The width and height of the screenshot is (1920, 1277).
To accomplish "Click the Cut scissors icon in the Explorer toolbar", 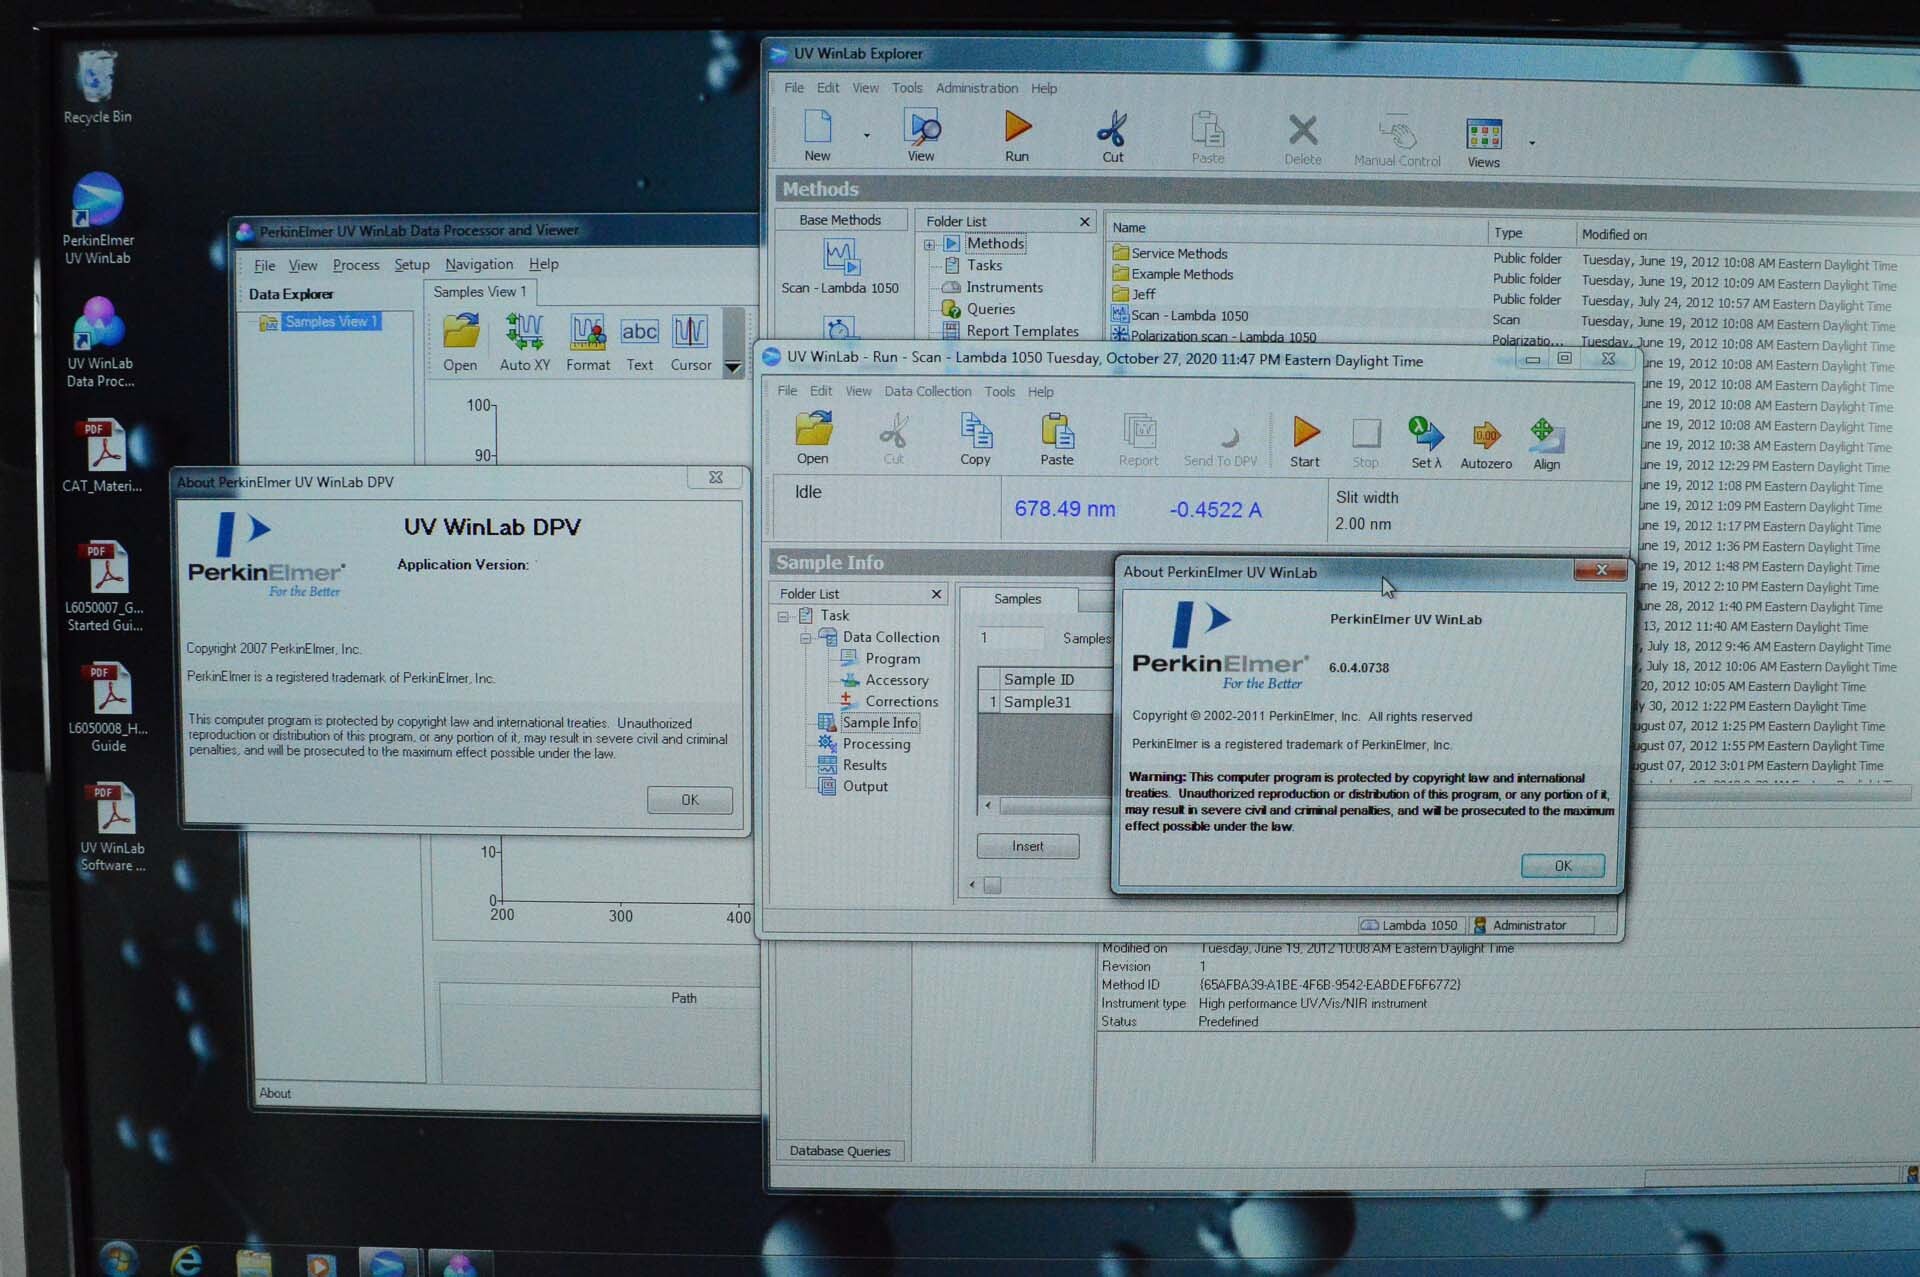I will [1112, 129].
